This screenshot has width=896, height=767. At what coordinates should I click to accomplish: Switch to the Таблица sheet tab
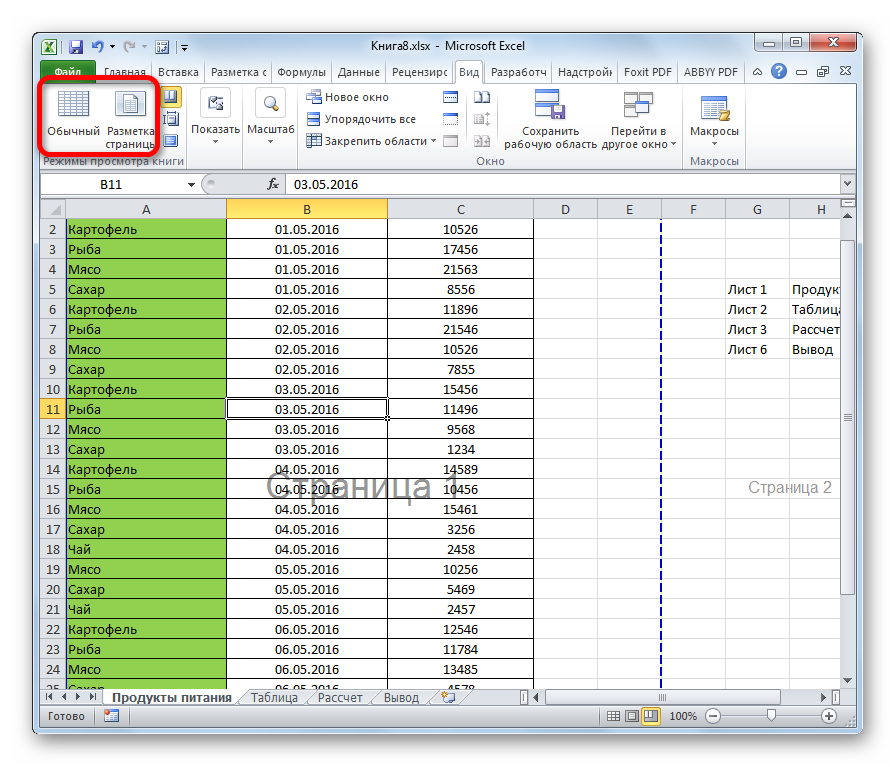click(x=274, y=698)
